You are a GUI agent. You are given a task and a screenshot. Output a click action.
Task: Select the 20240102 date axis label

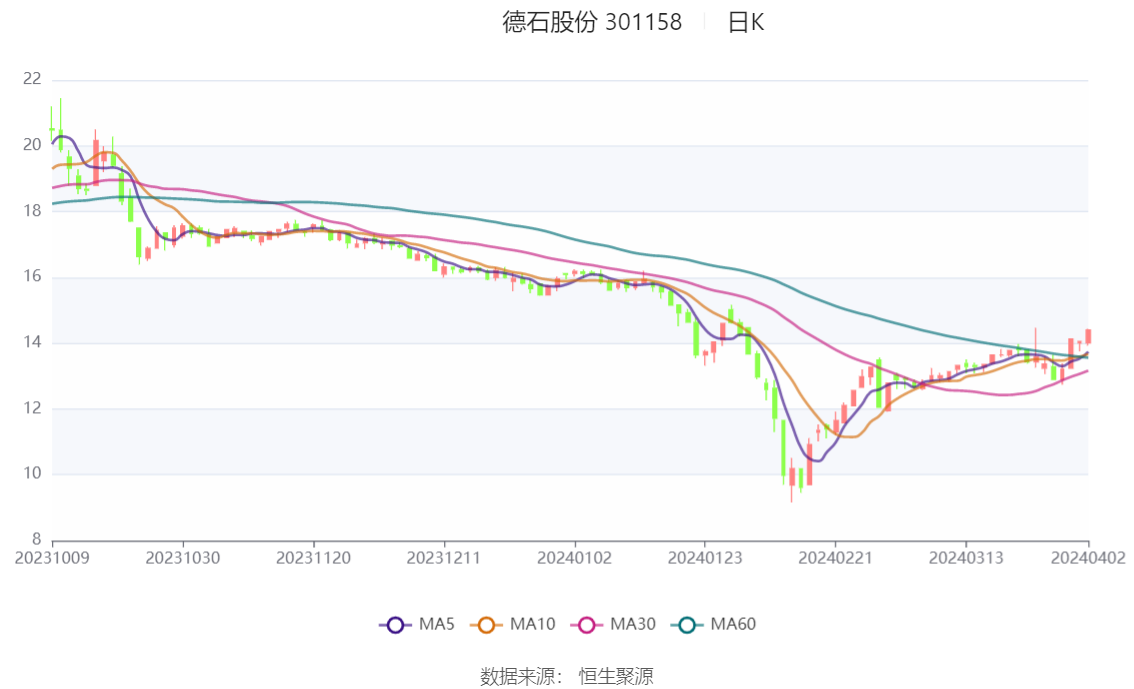click(575, 558)
